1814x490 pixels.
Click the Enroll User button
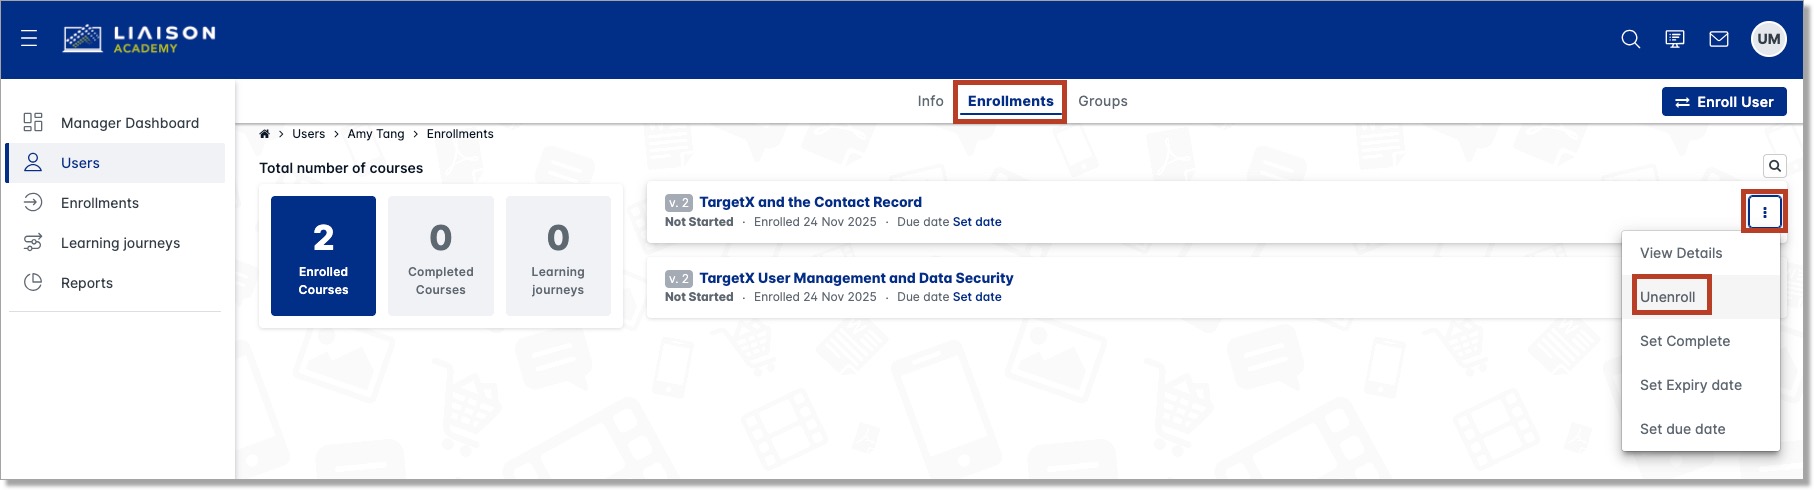click(1724, 102)
